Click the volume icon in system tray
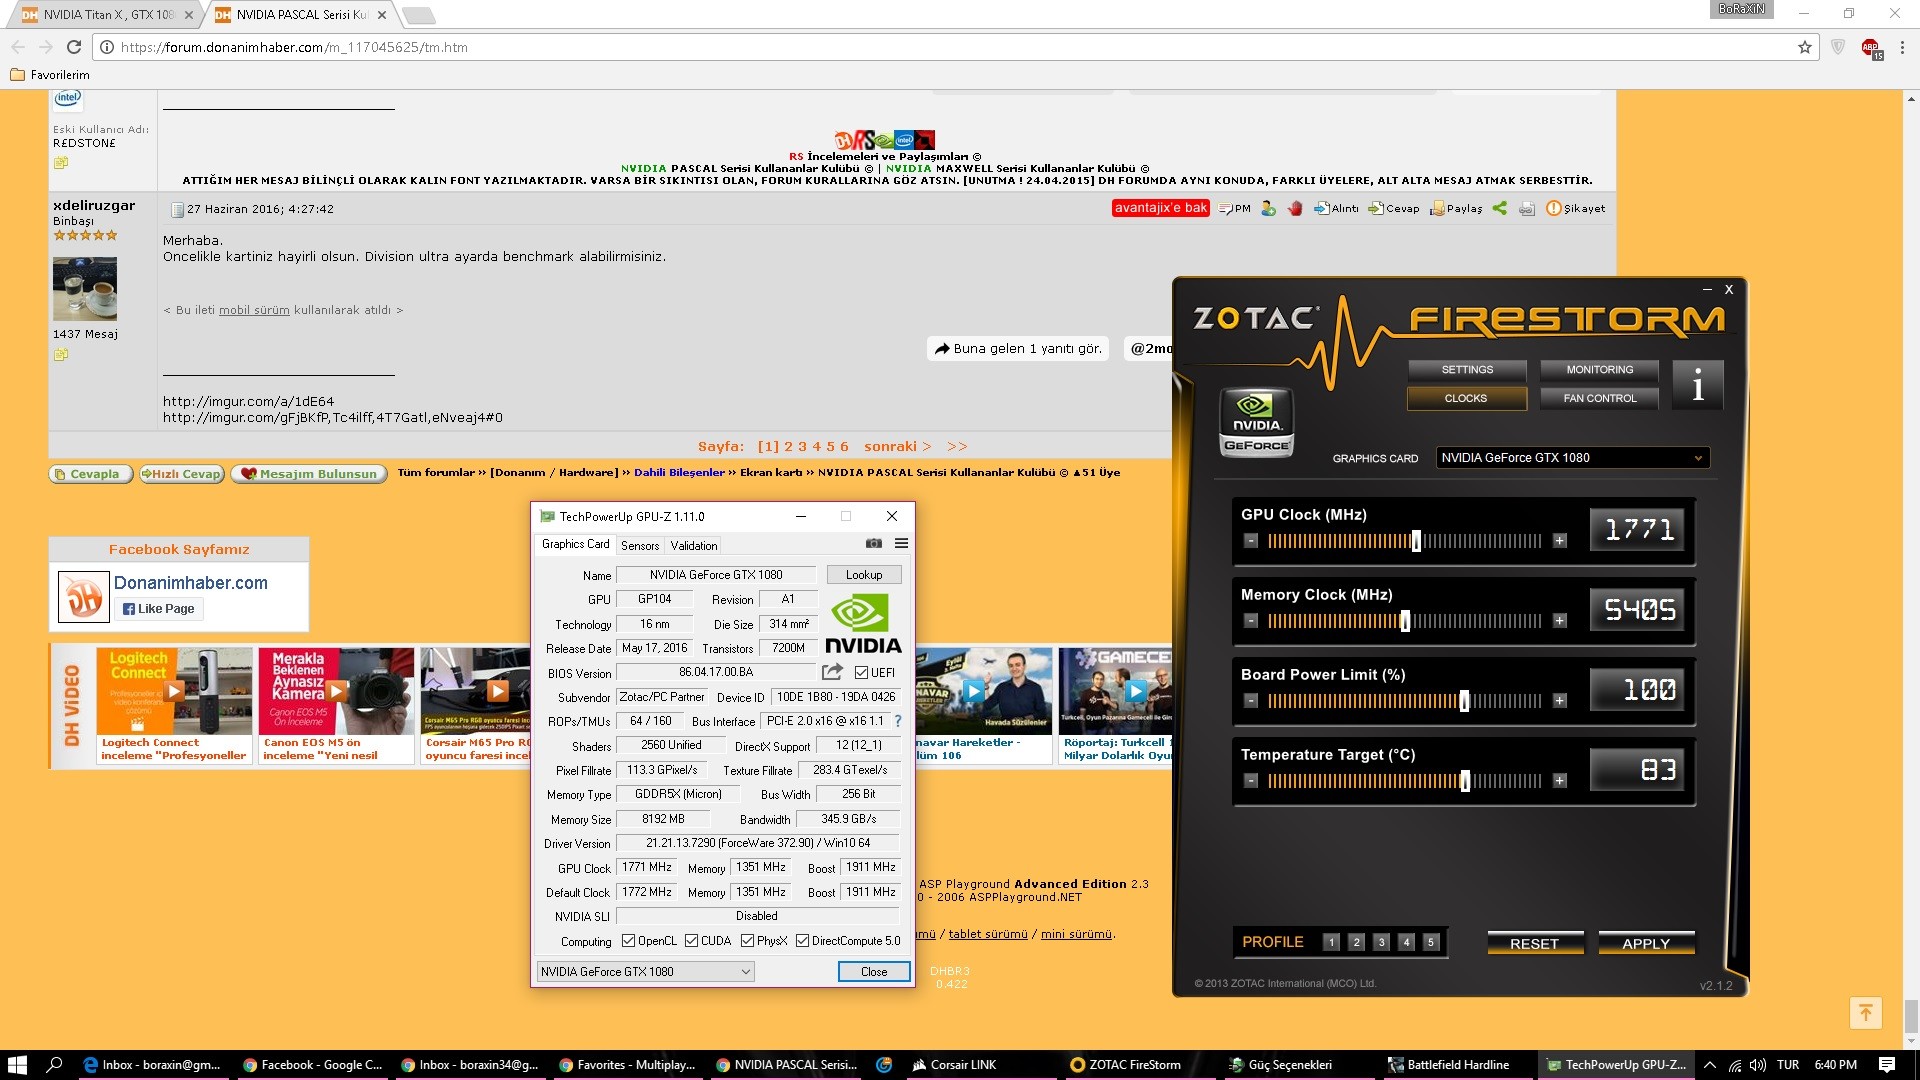This screenshot has height=1080, width=1920. click(1758, 1065)
